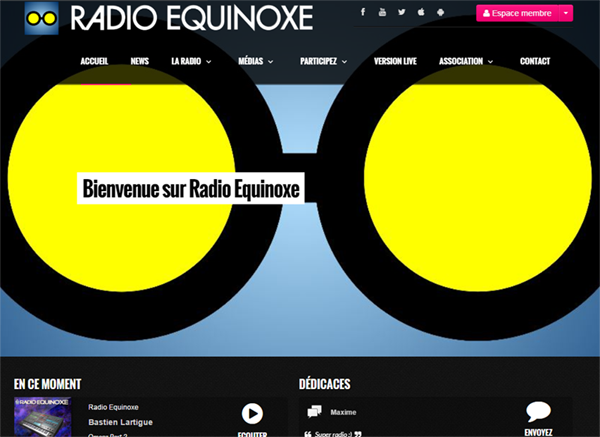Click the En ce moment heading
Screen dimensions: 600x437
point(47,384)
